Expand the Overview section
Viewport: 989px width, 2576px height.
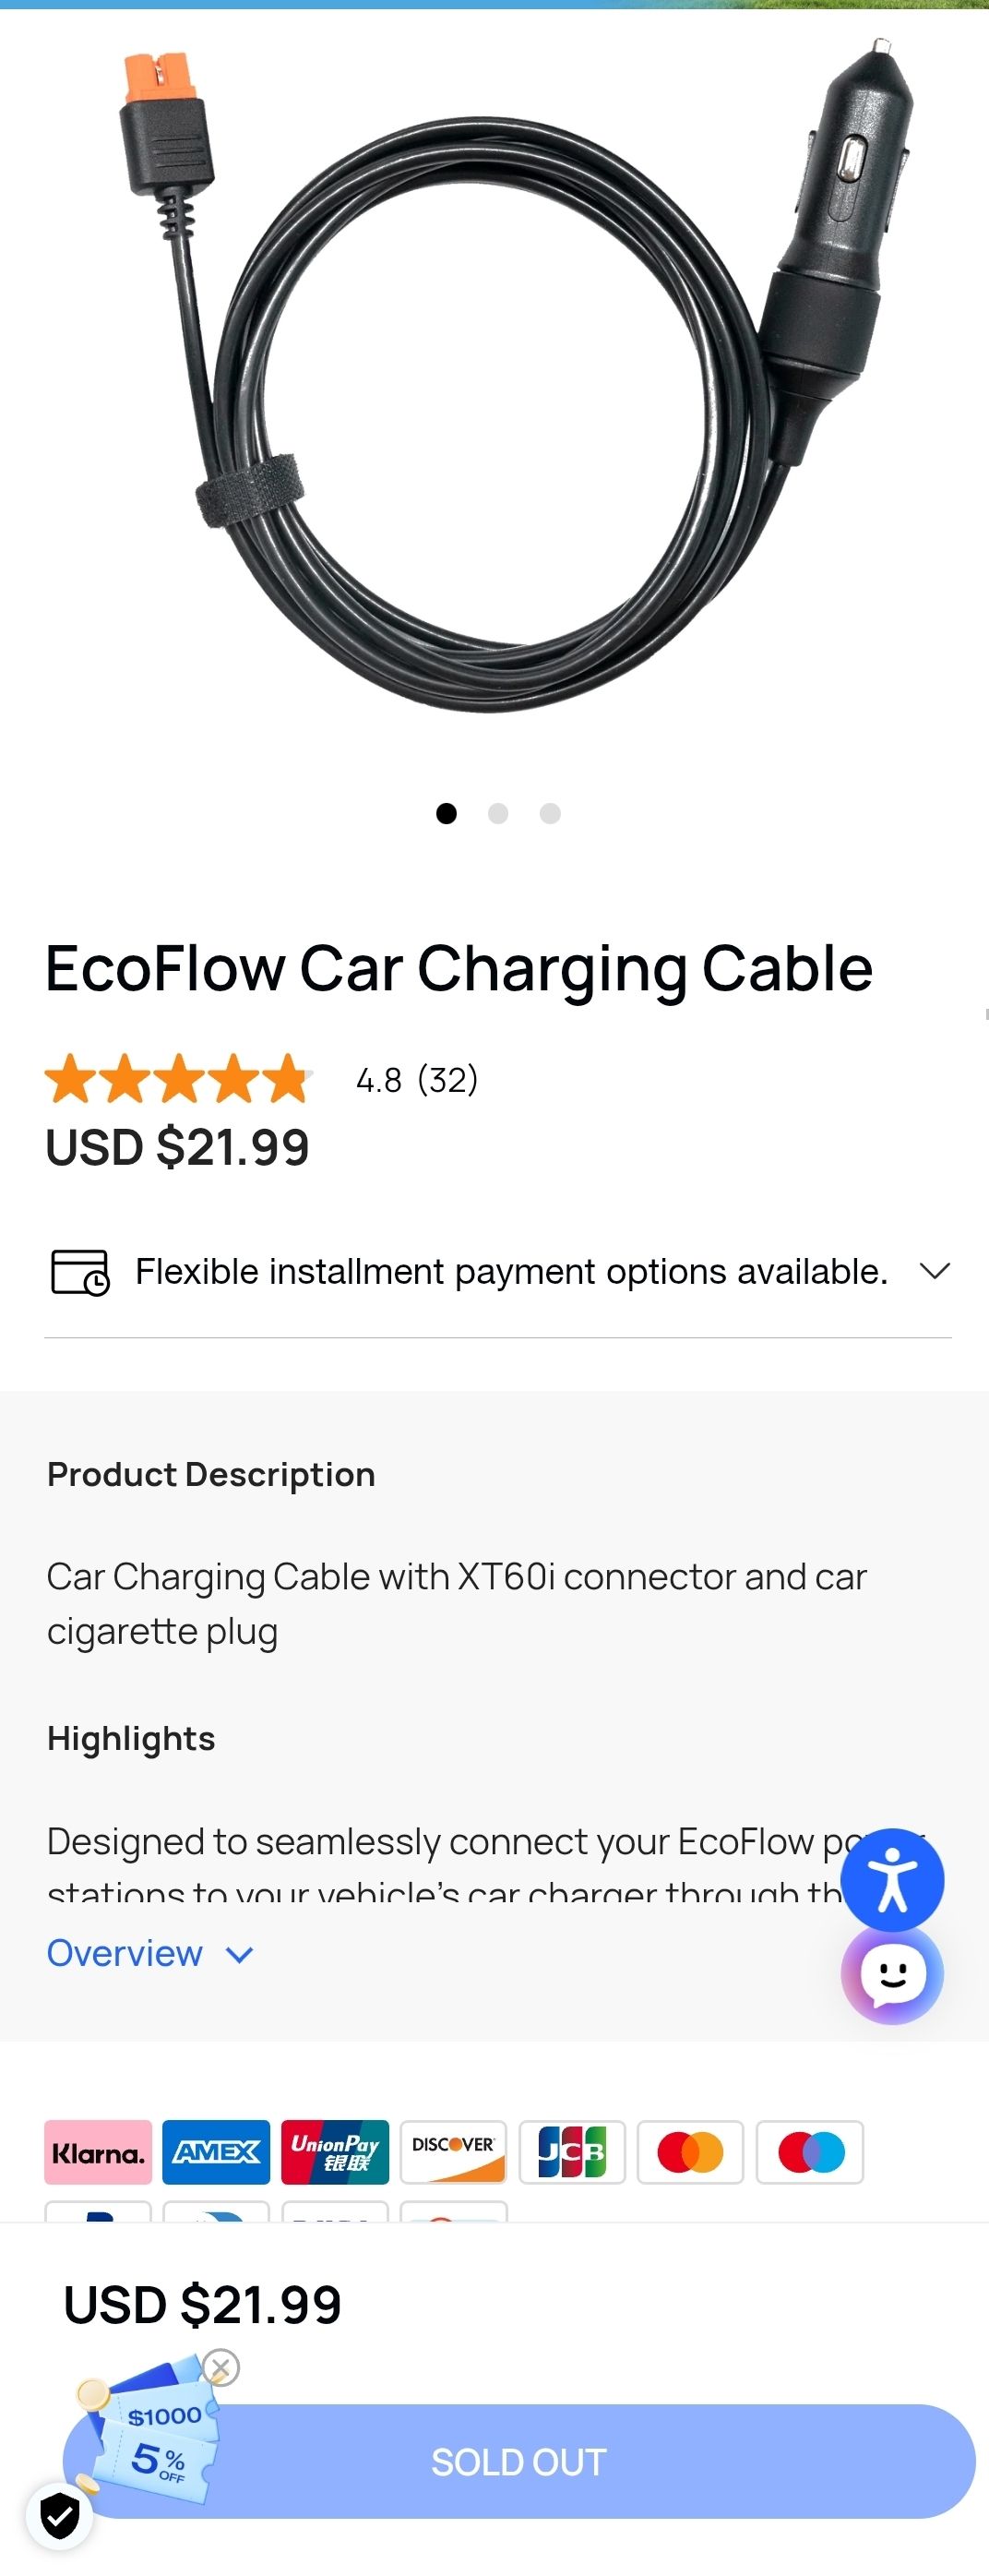coord(150,1953)
